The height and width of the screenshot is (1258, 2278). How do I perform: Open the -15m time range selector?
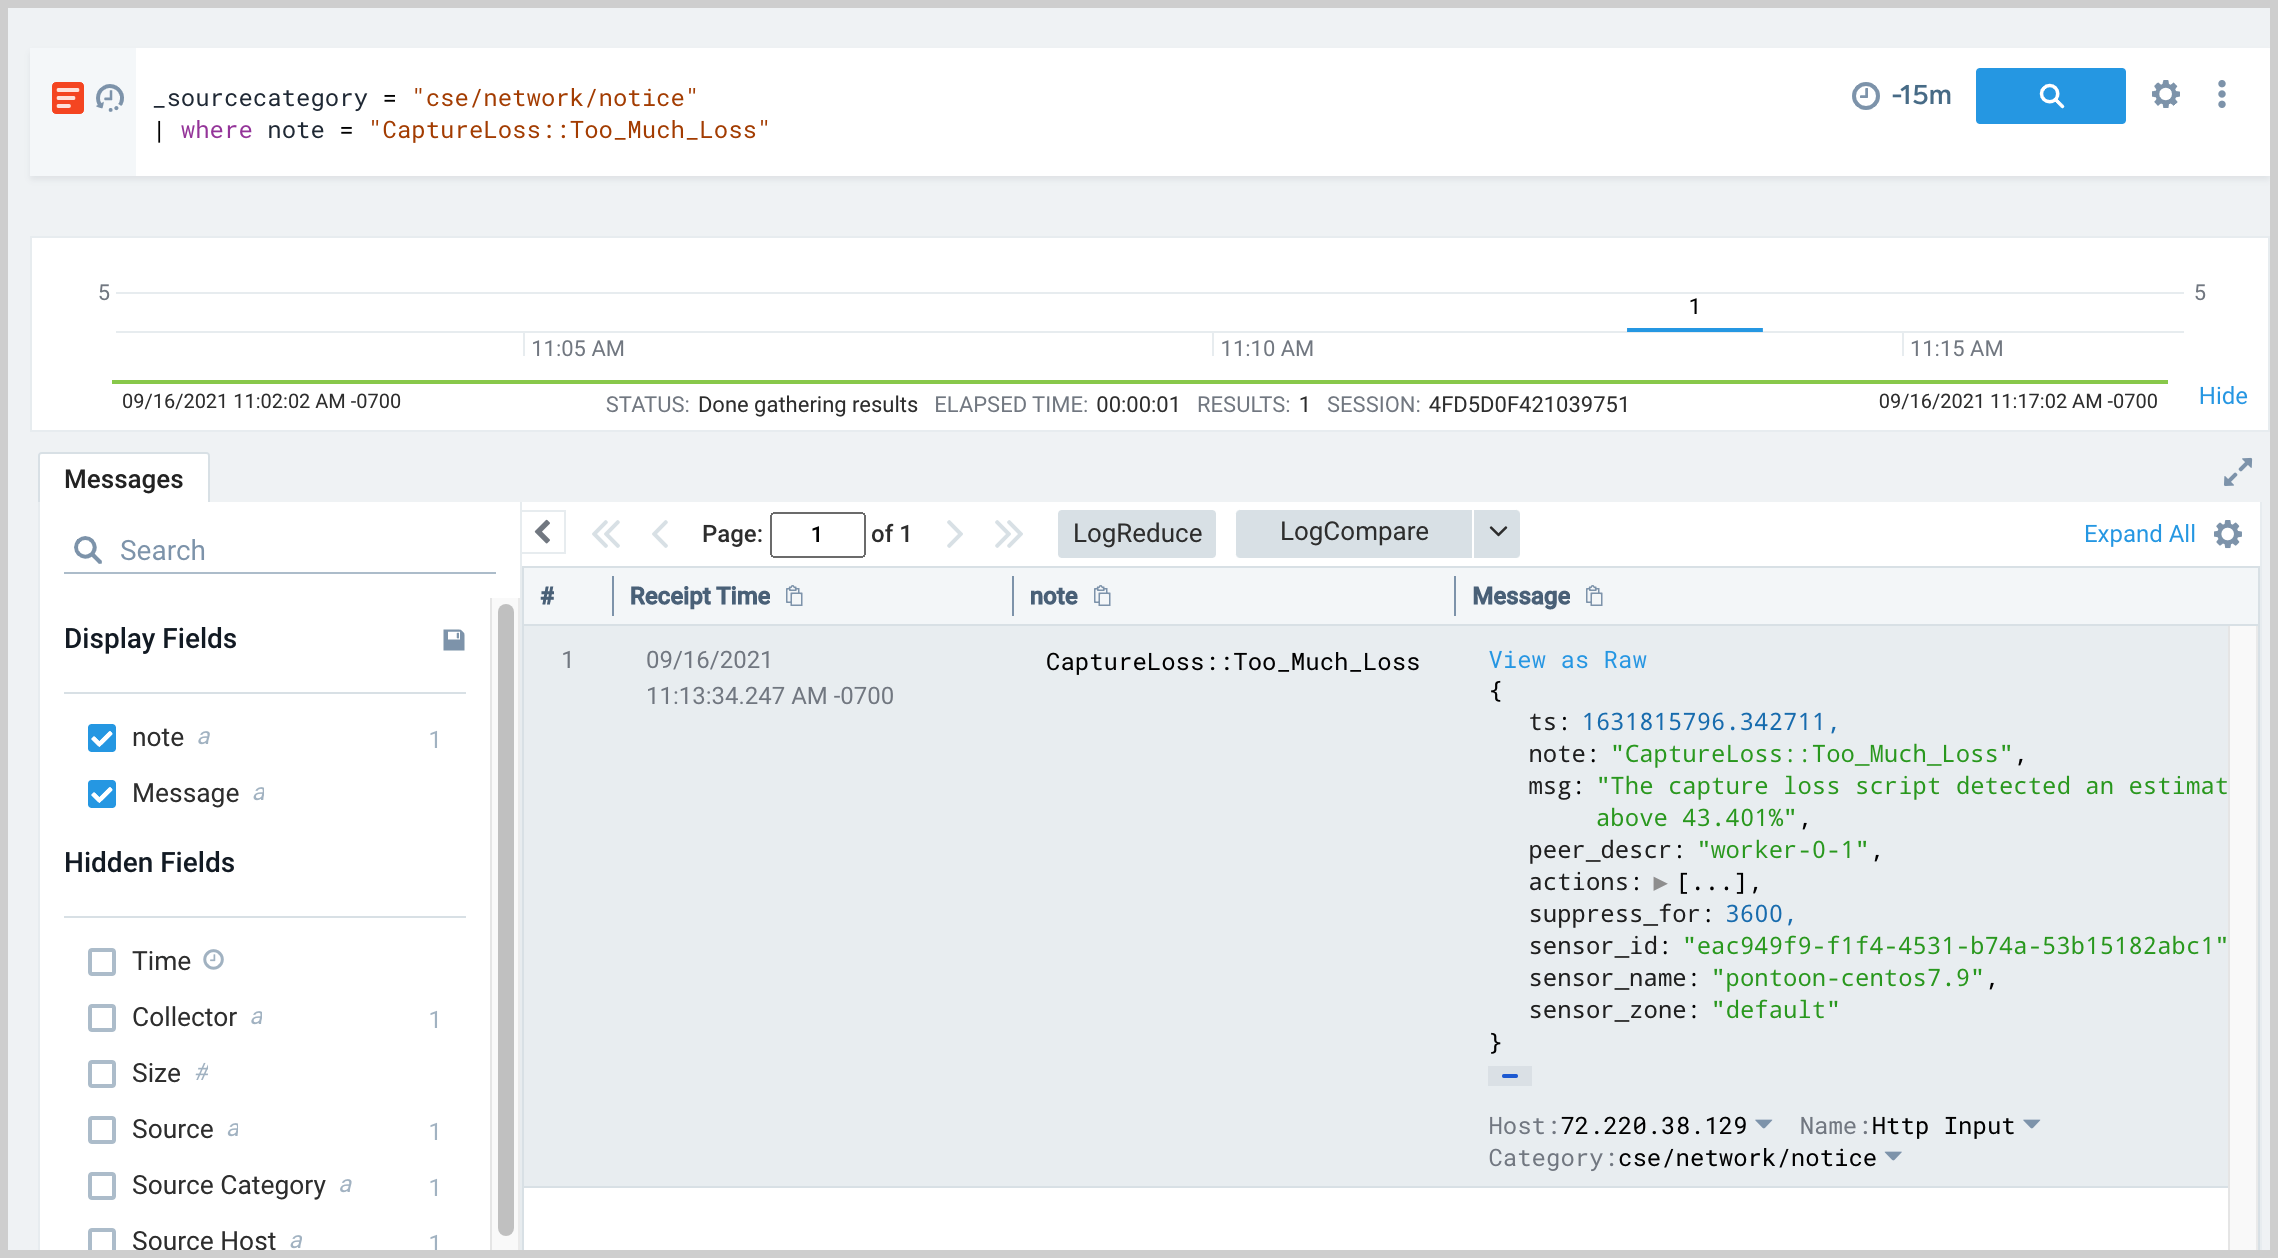click(1902, 96)
